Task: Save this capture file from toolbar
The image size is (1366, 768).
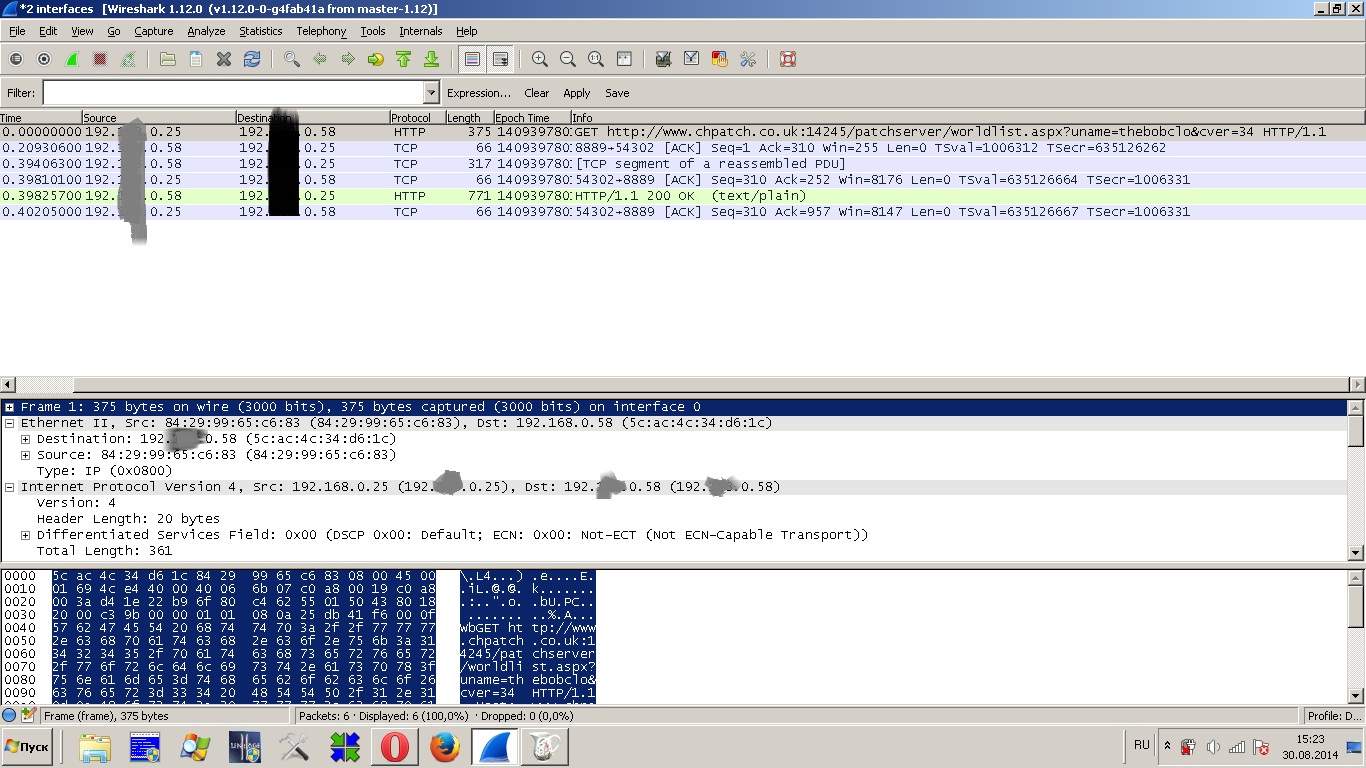Action: click(196, 60)
